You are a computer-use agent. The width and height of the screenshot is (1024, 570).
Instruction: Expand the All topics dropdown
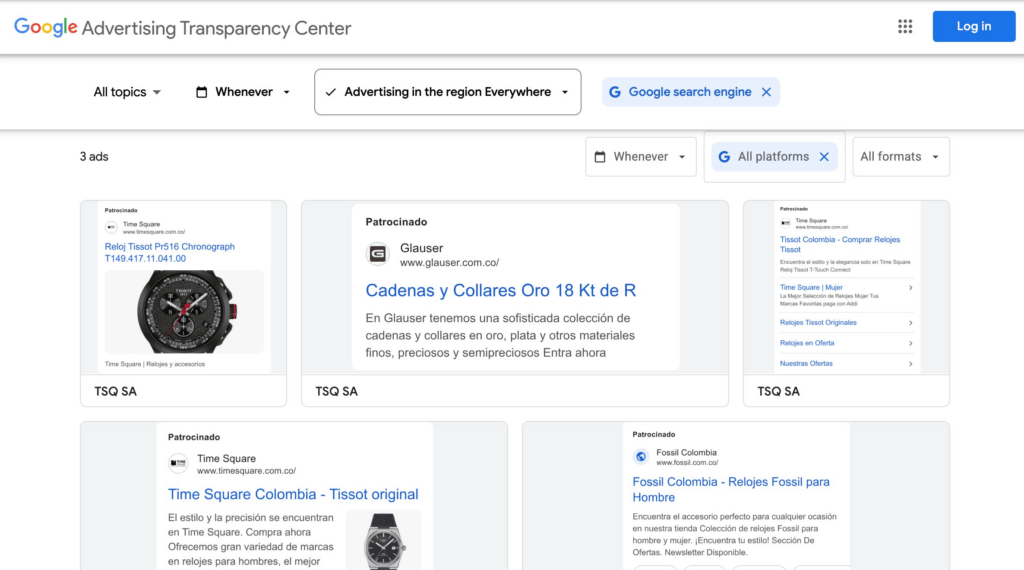pyautogui.click(x=127, y=92)
